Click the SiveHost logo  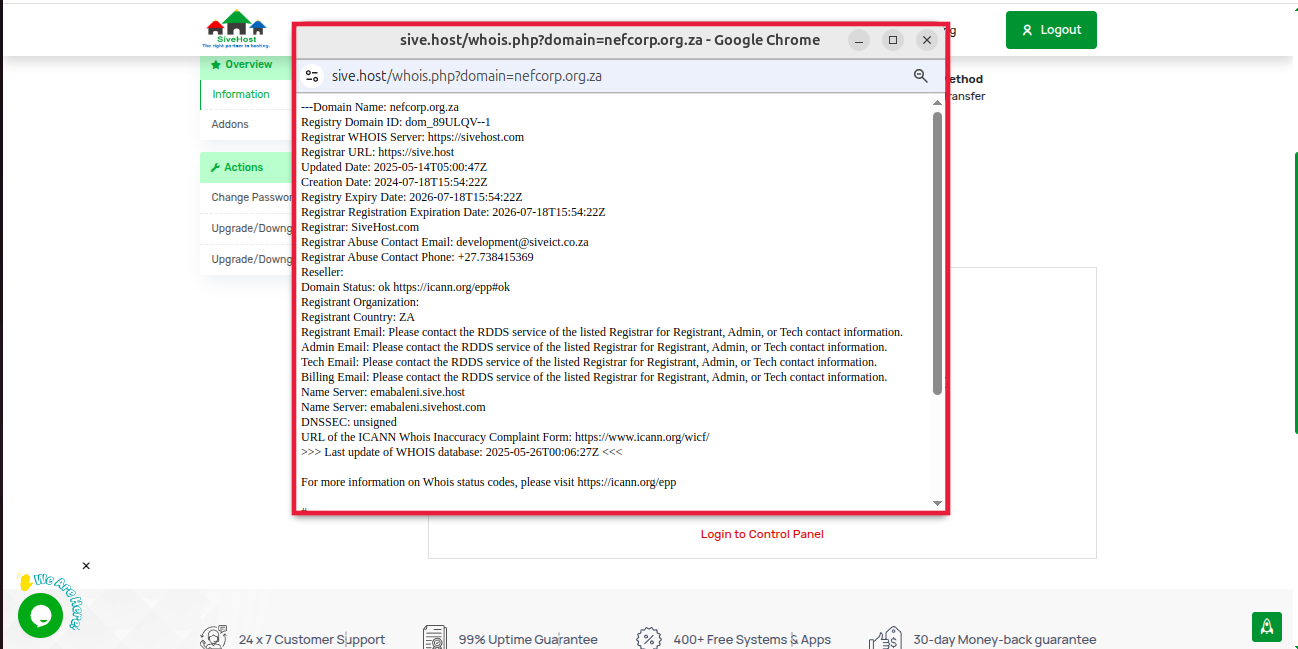236,29
